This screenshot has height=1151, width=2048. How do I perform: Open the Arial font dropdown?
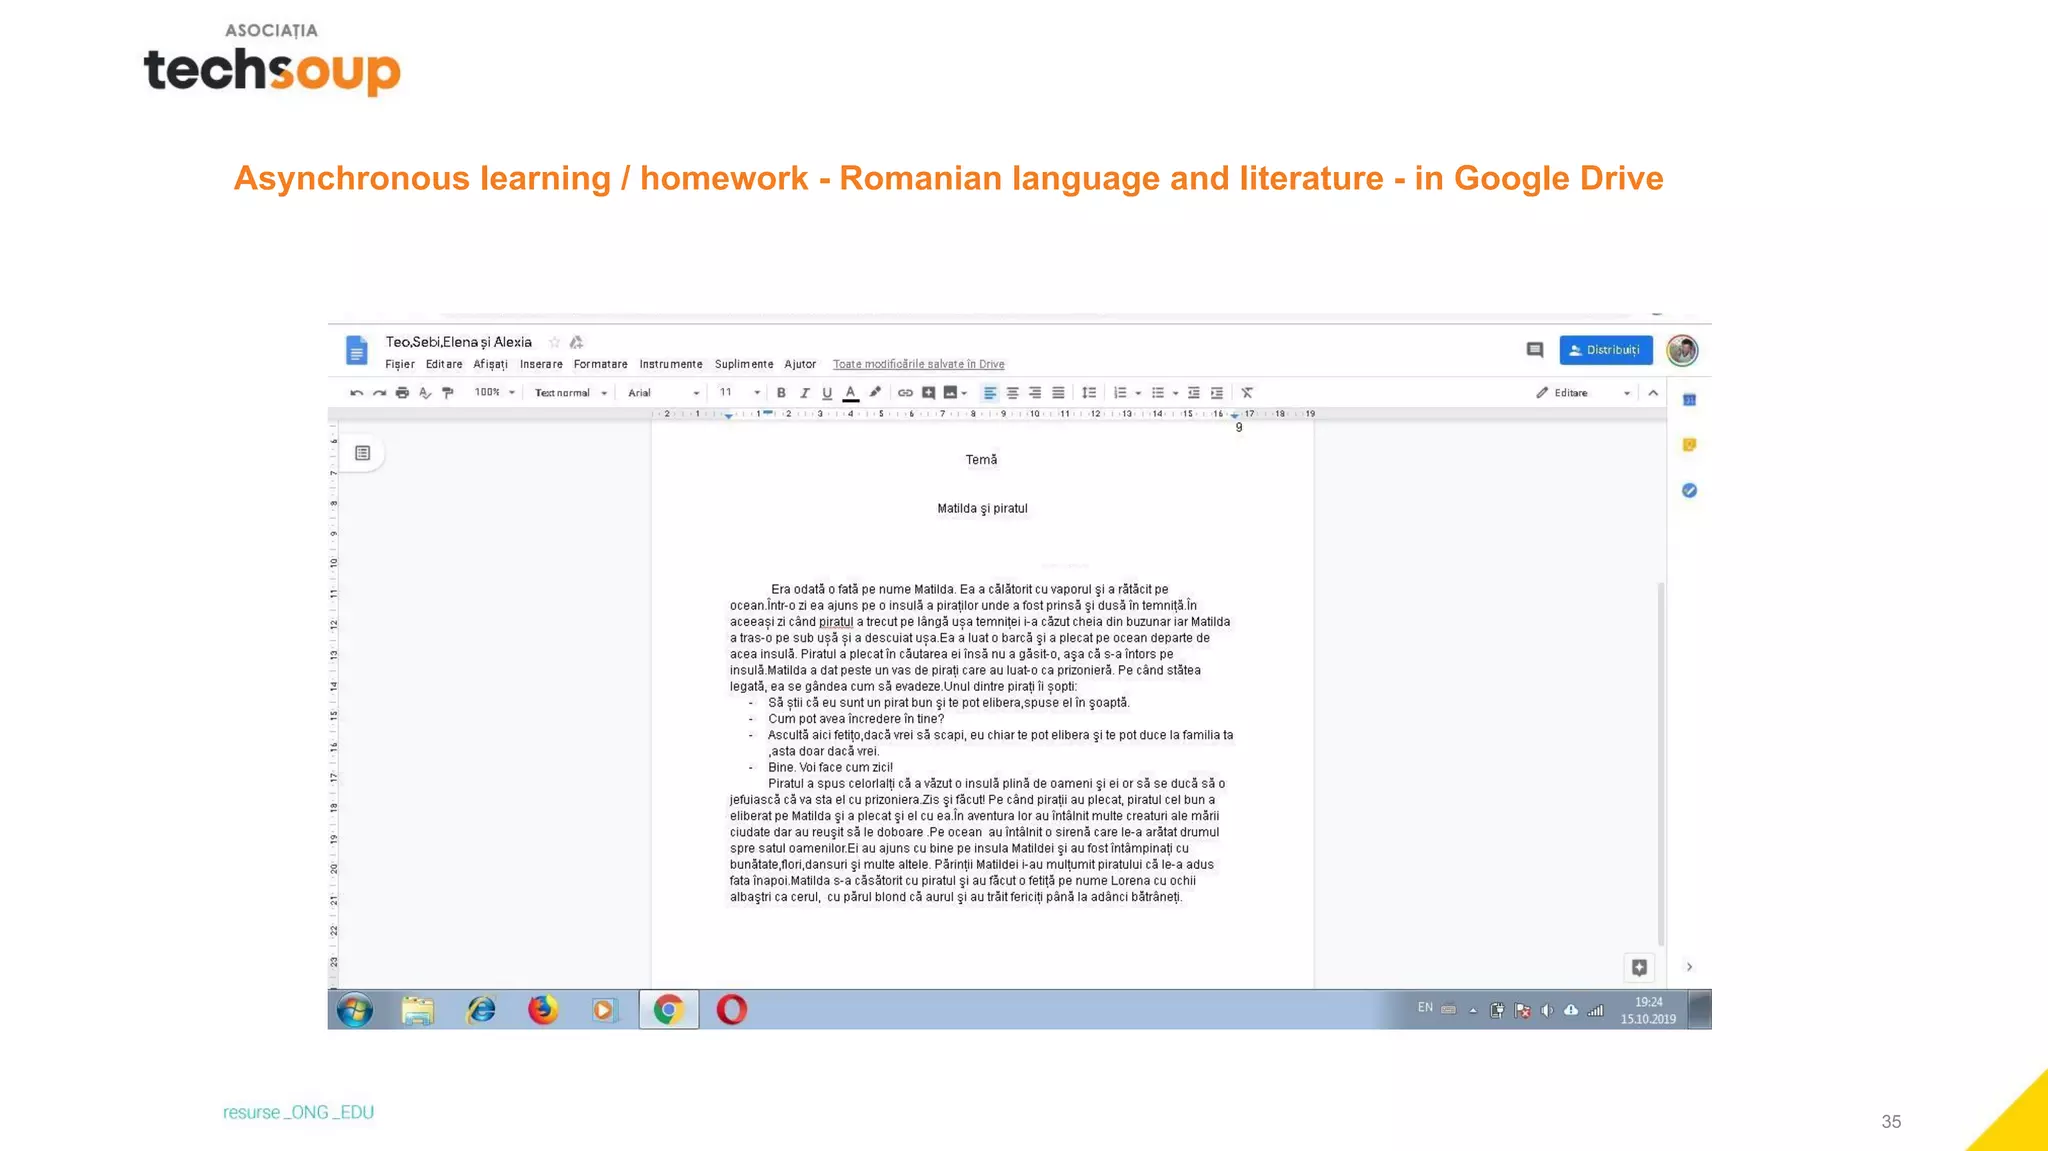pos(663,393)
